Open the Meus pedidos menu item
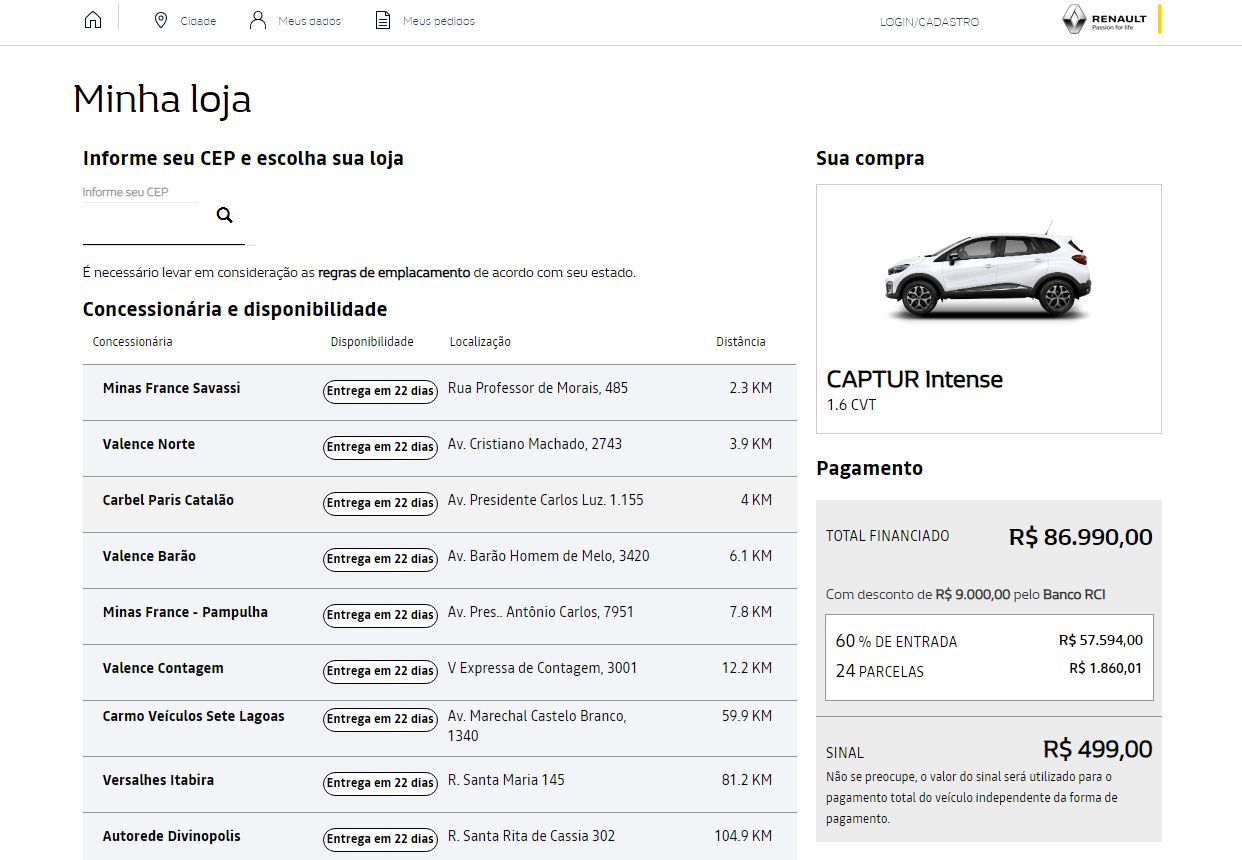 click(439, 21)
